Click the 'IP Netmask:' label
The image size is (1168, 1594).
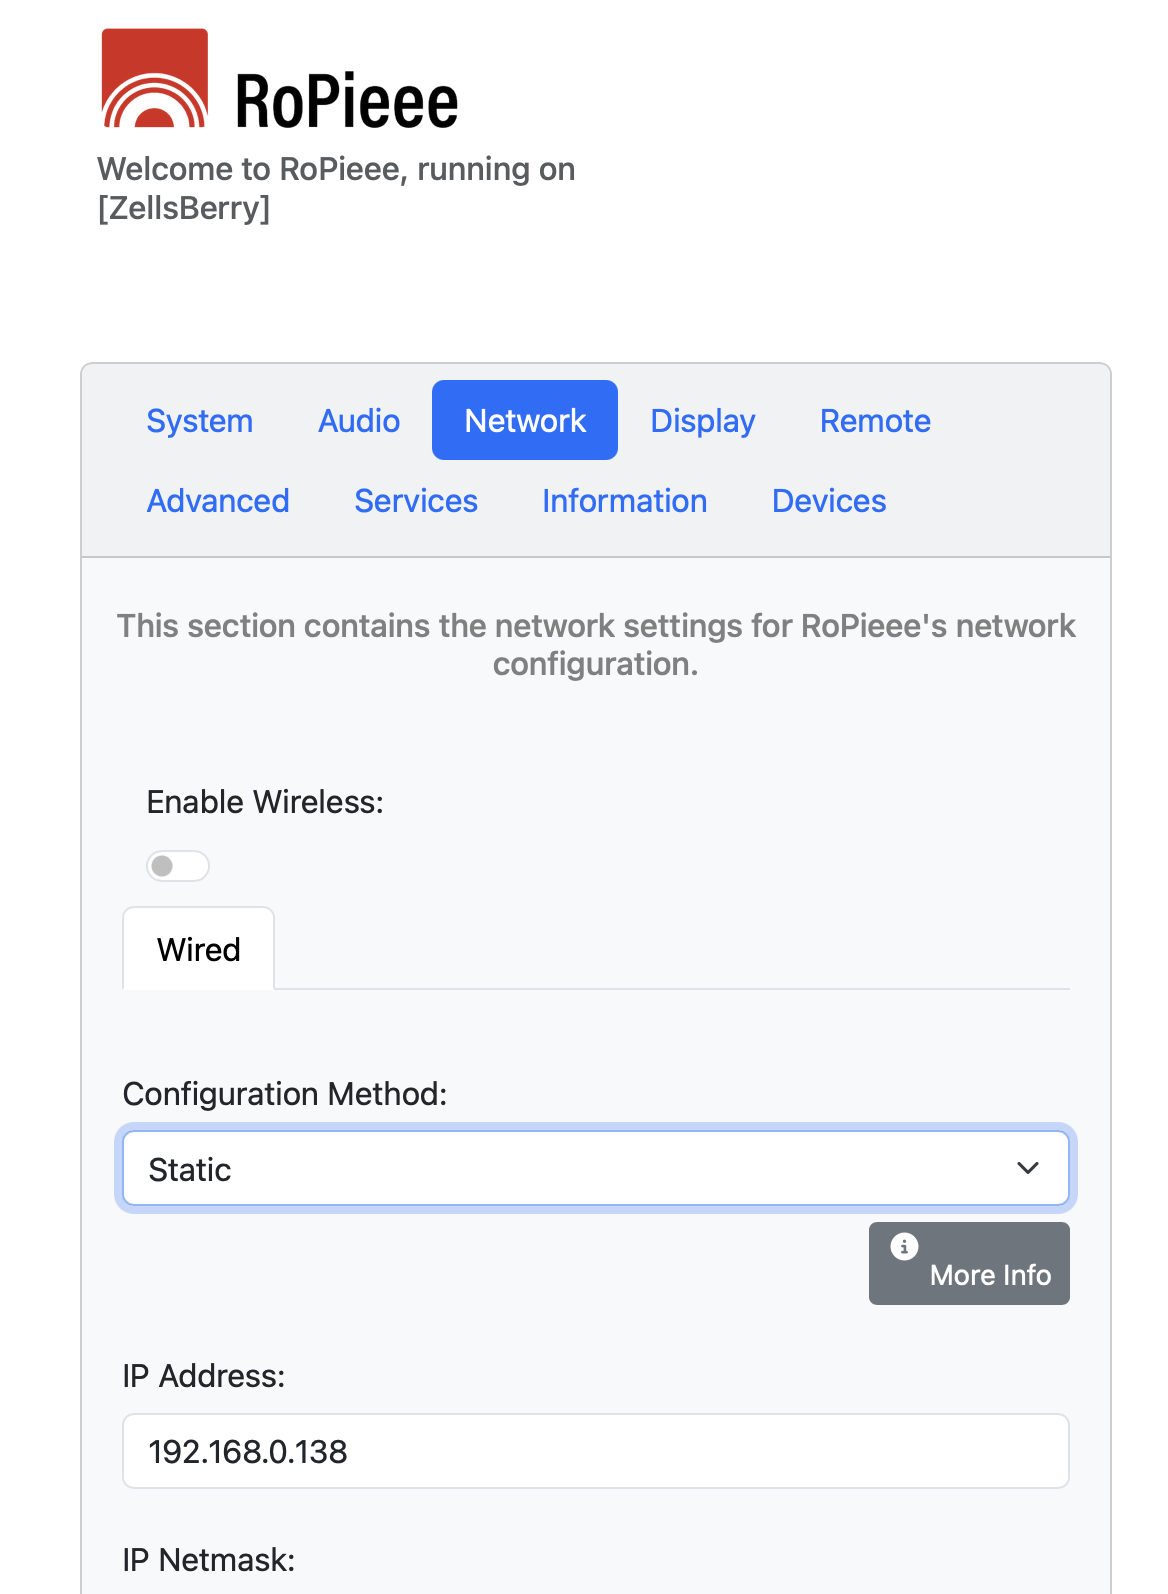(x=209, y=1560)
